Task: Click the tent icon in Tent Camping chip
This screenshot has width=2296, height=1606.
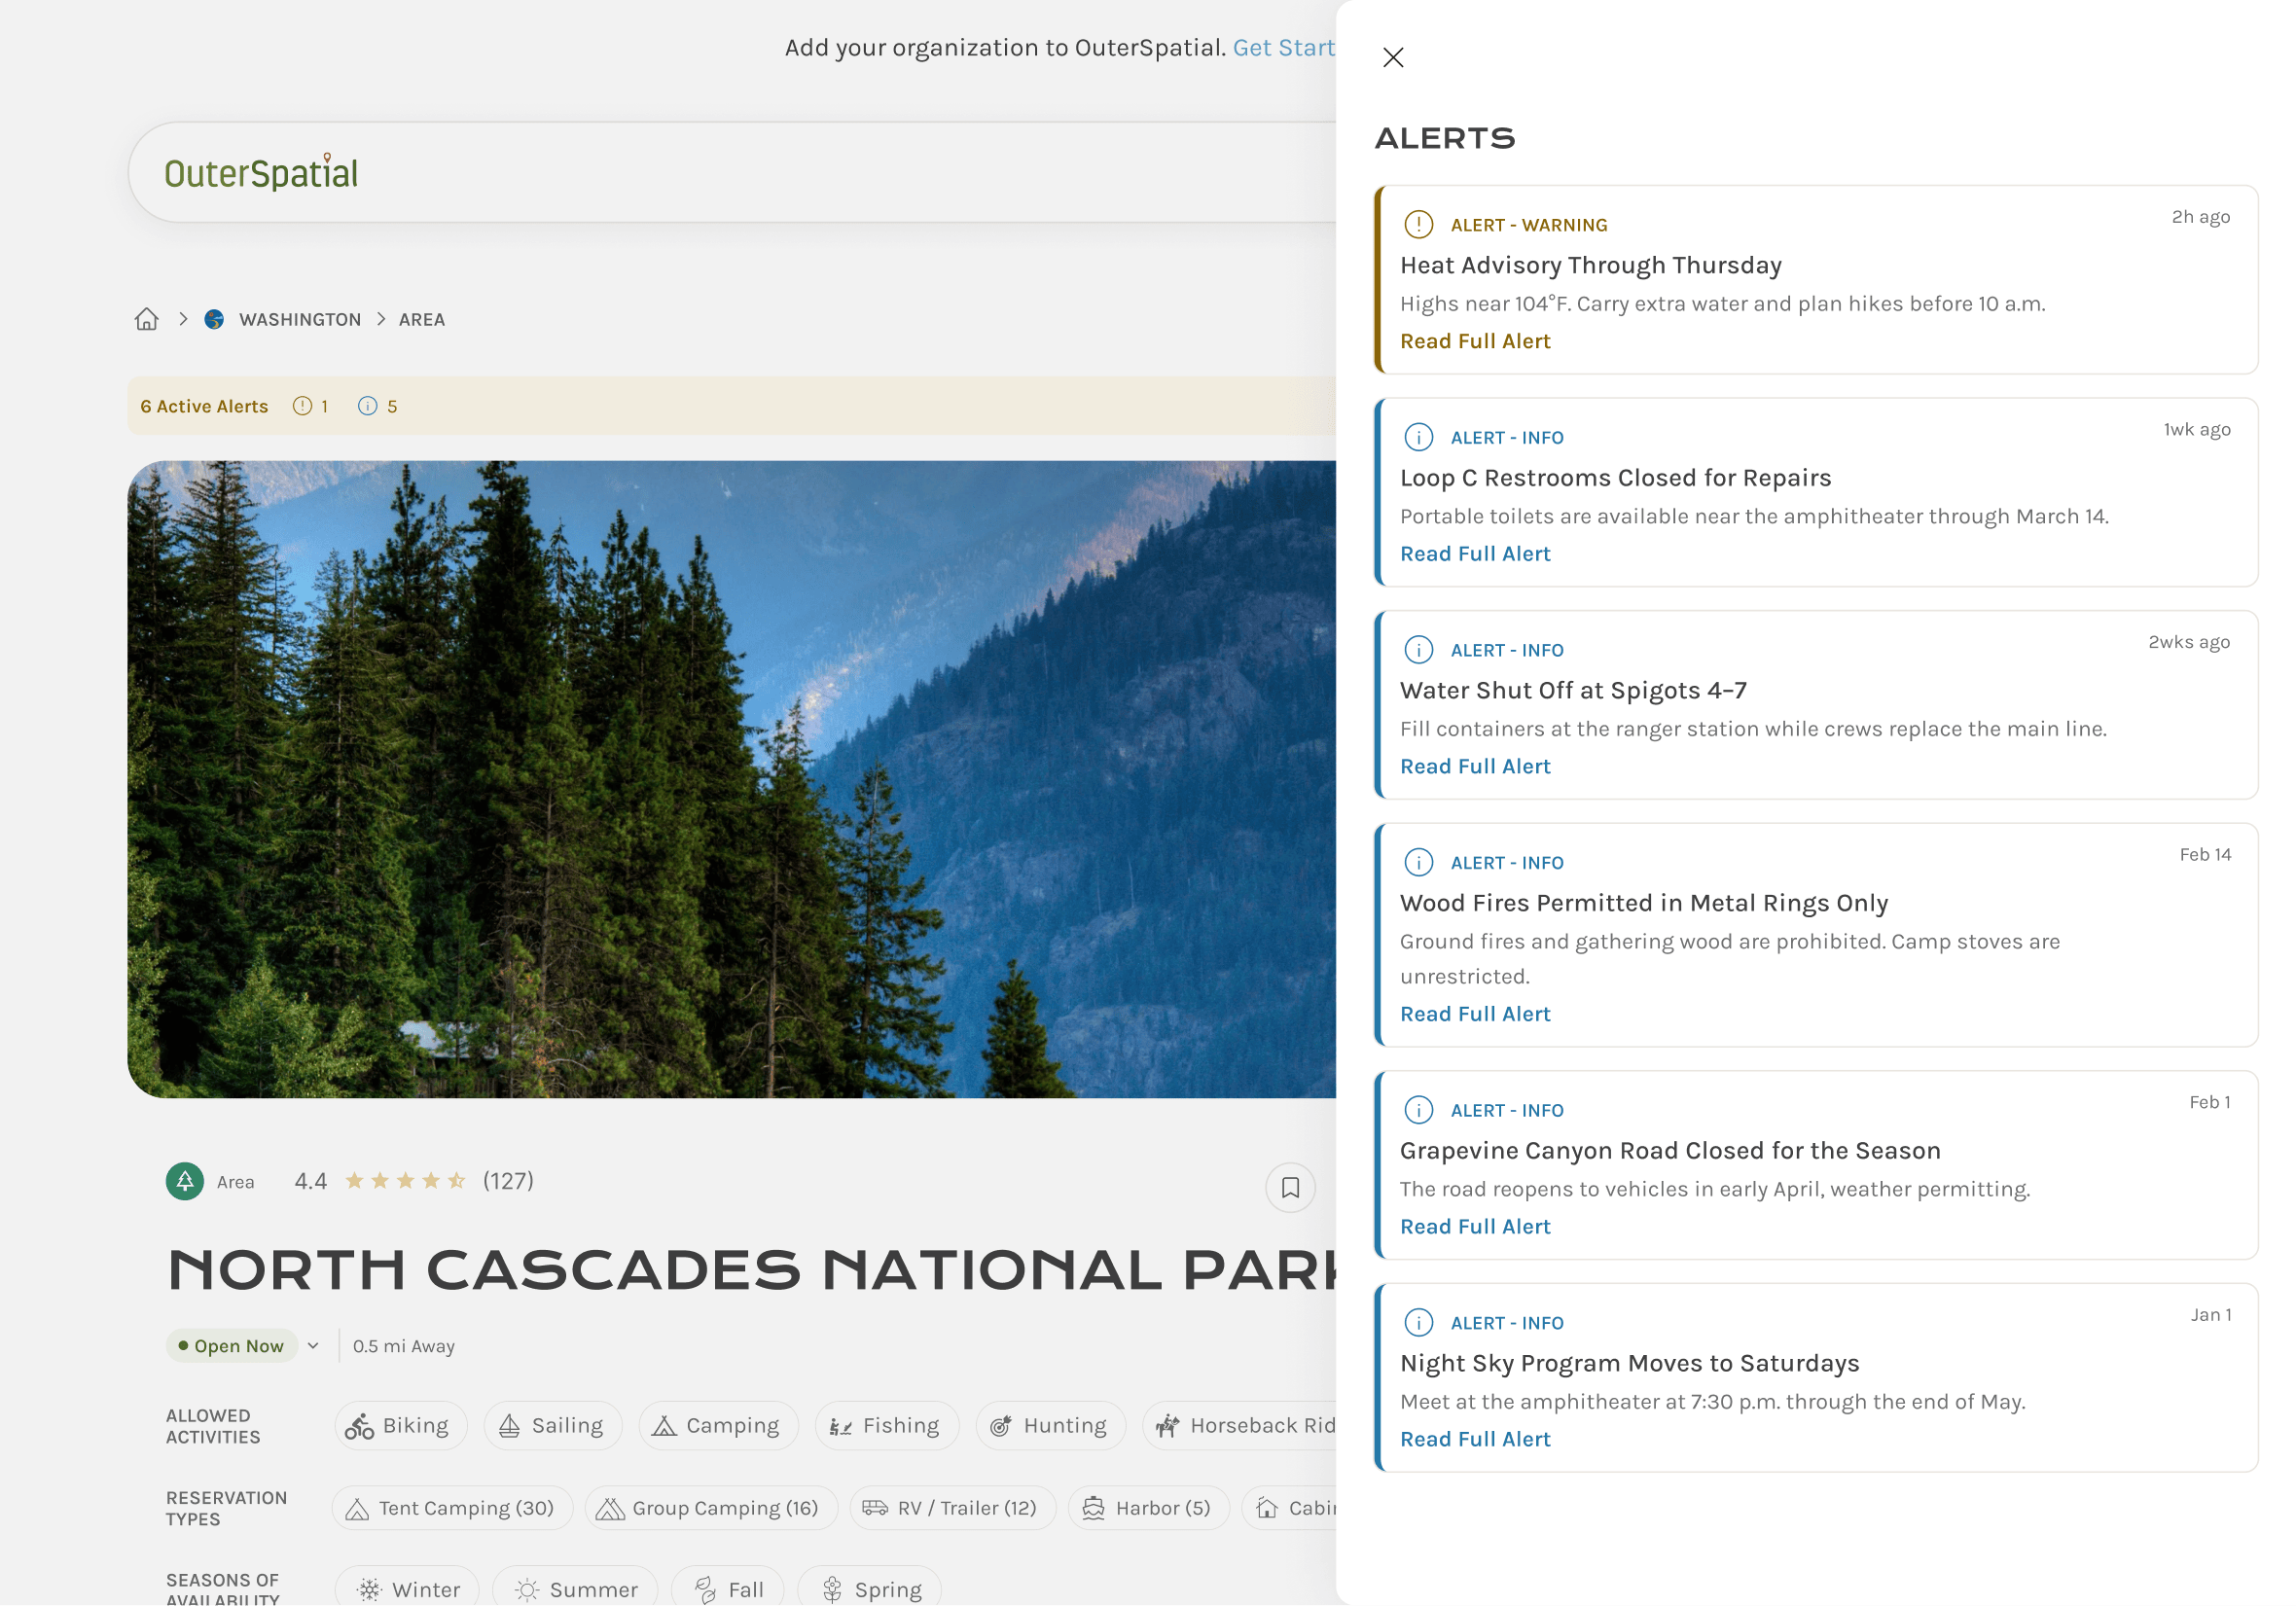Action: (x=357, y=1509)
